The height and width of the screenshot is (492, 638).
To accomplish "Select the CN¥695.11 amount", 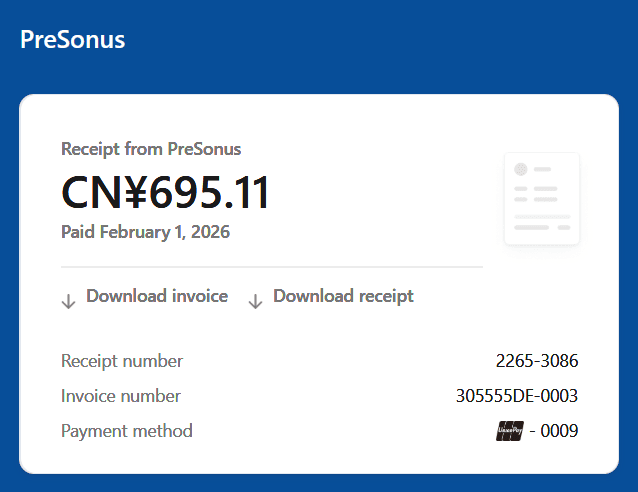I will [166, 192].
